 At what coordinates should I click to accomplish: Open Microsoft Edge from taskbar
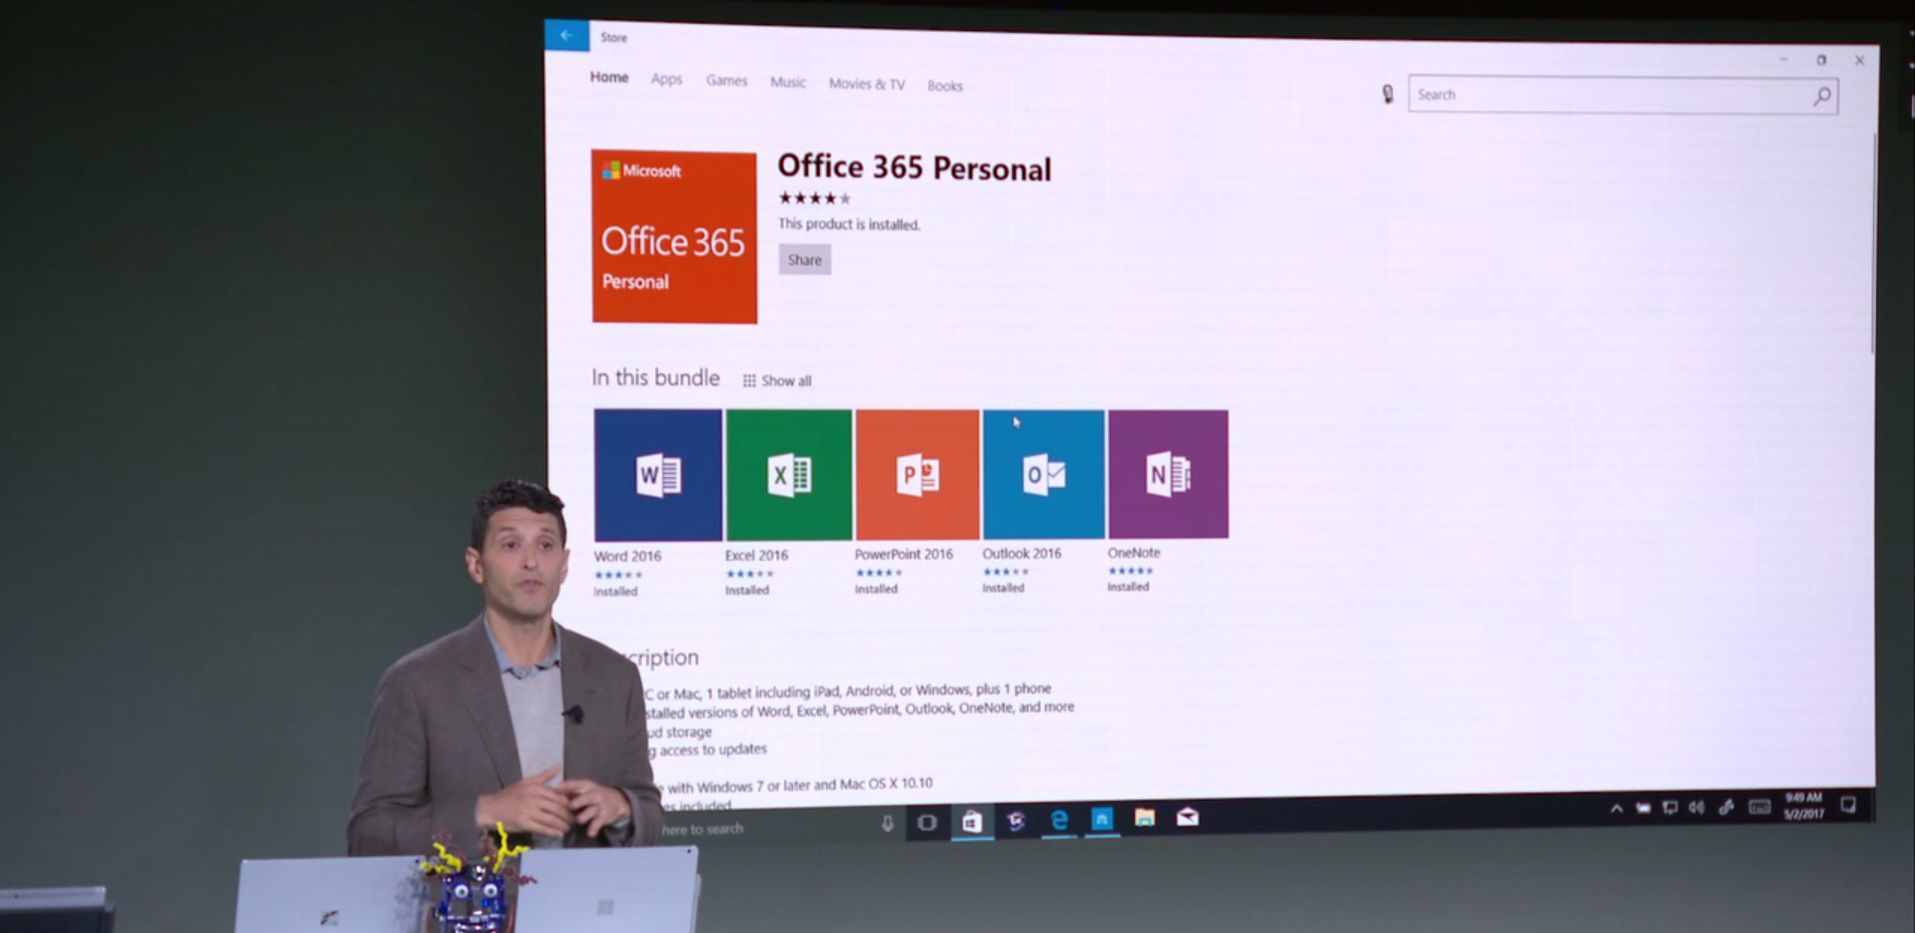pyautogui.click(x=1059, y=820)
